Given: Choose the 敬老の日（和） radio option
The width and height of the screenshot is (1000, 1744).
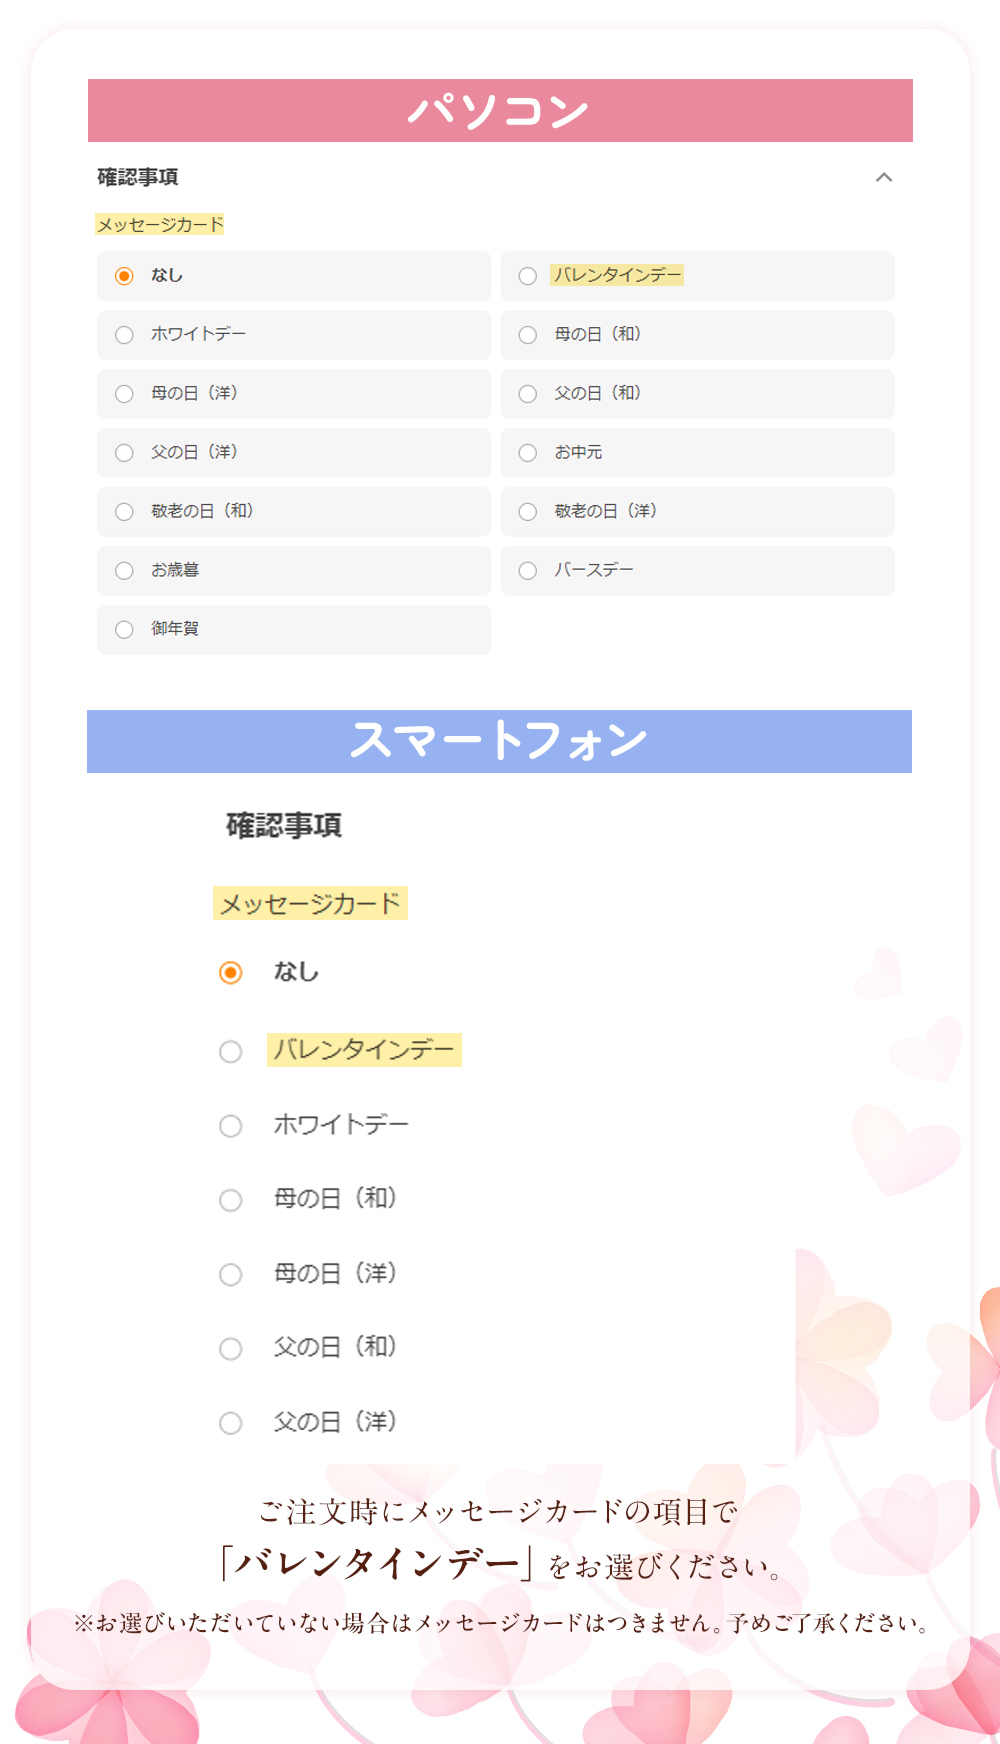Looking at the screenshot, I should pyautogui.click(x=124, y=512).
